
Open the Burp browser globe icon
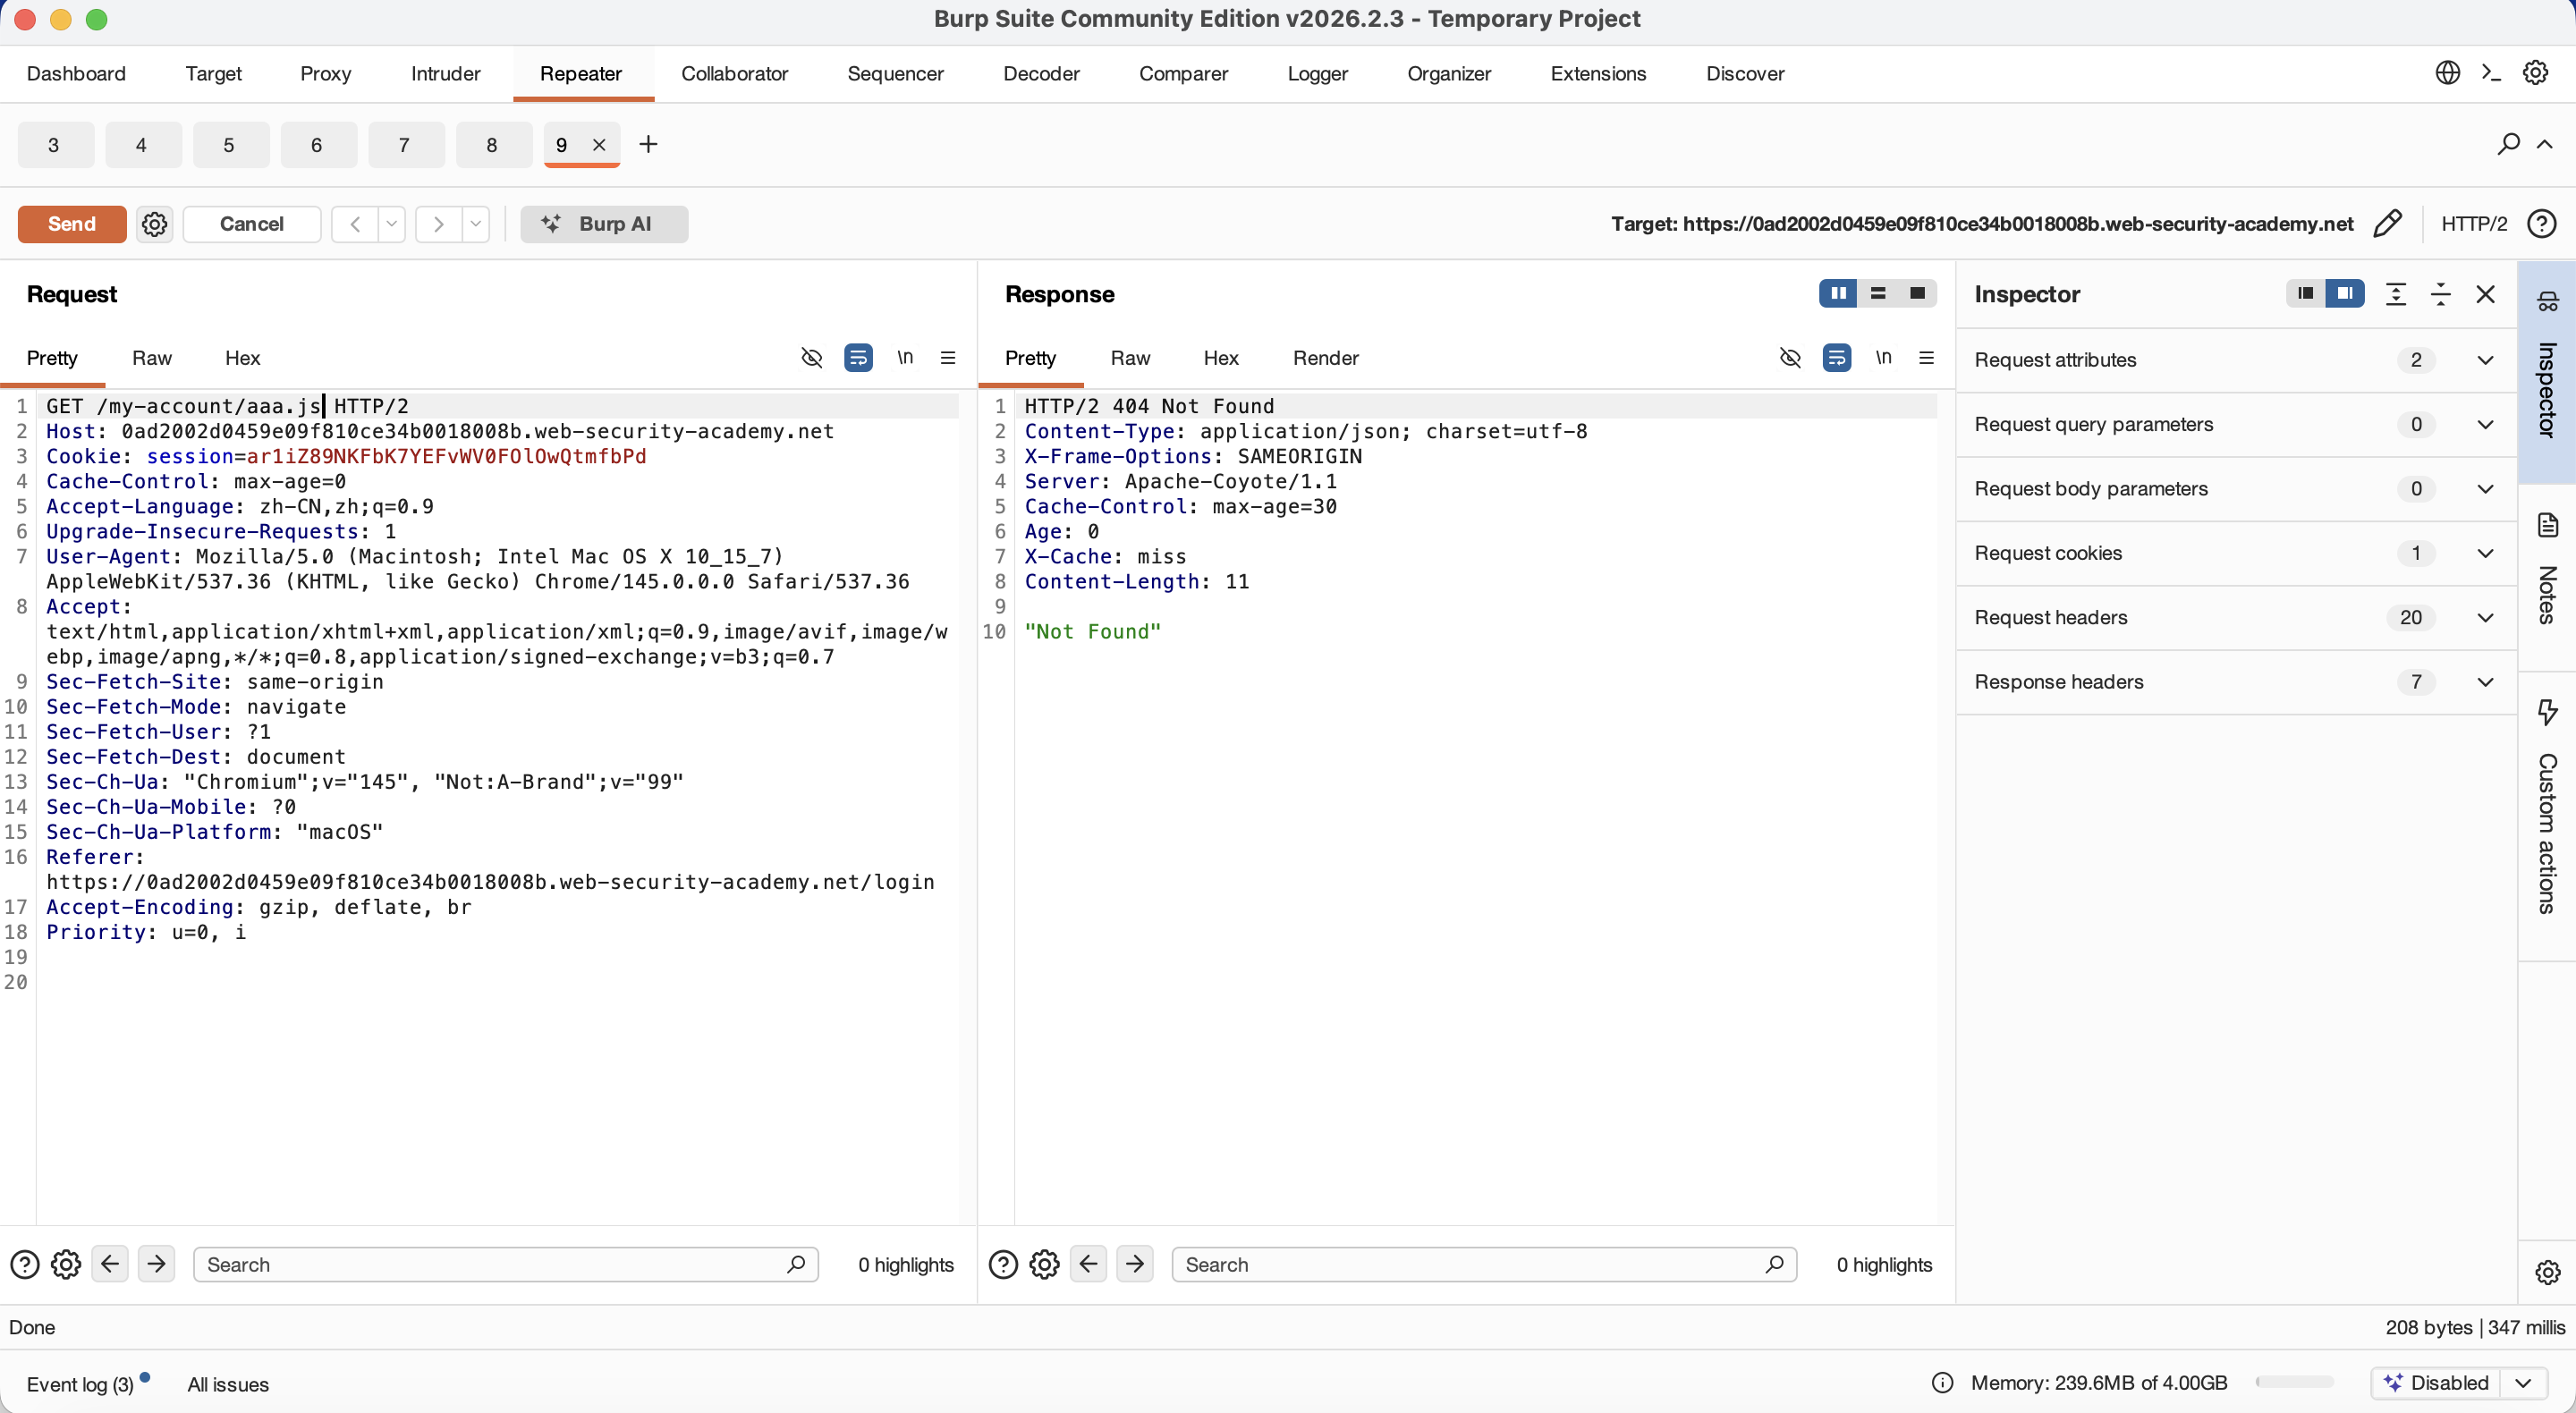point(2447,73)
